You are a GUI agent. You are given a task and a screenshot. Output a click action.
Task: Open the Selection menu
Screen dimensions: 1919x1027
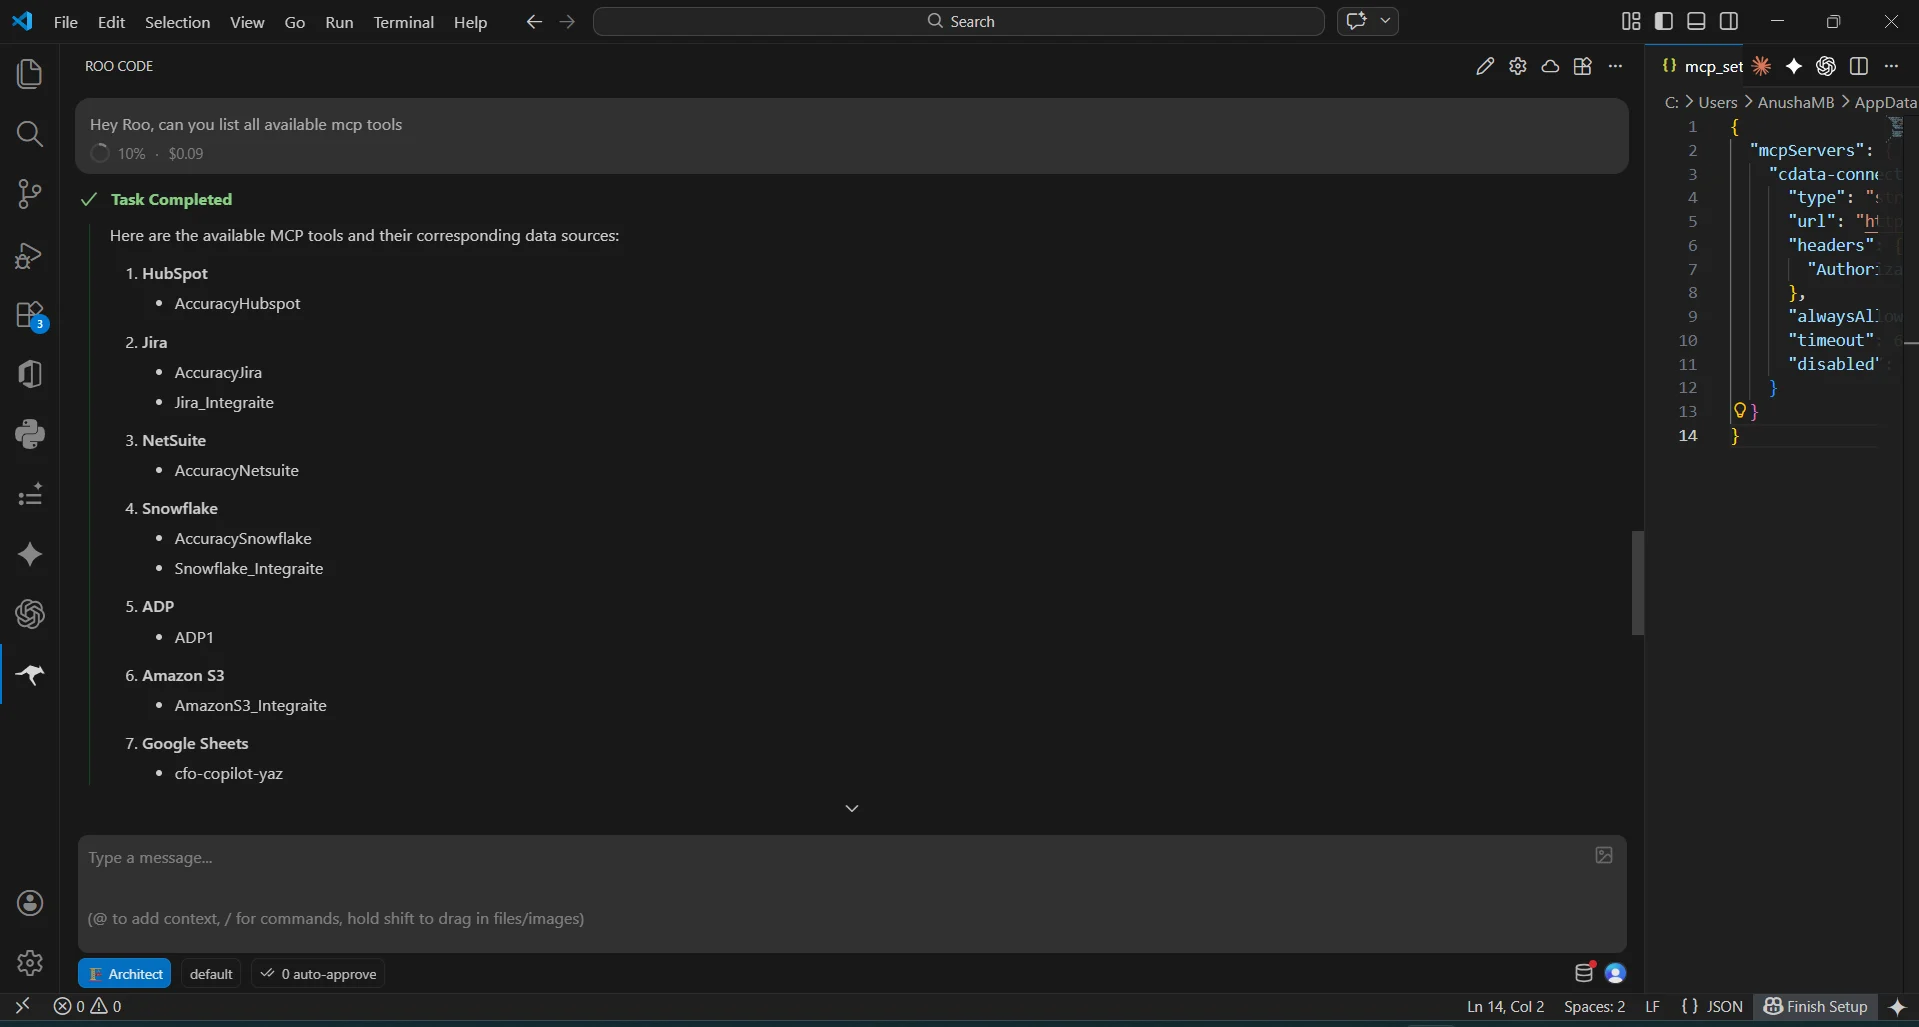click(x=177, y=22)
